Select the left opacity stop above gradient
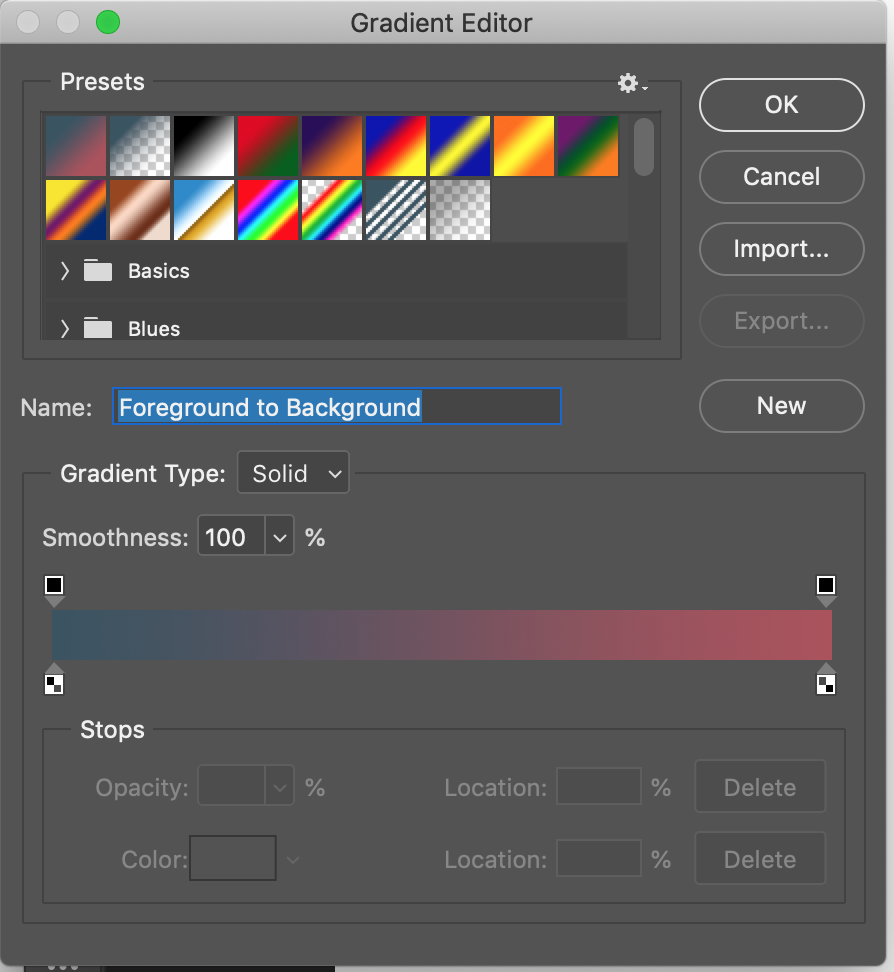Viewport: 894px width, 972px height. (x=54, y=590)
